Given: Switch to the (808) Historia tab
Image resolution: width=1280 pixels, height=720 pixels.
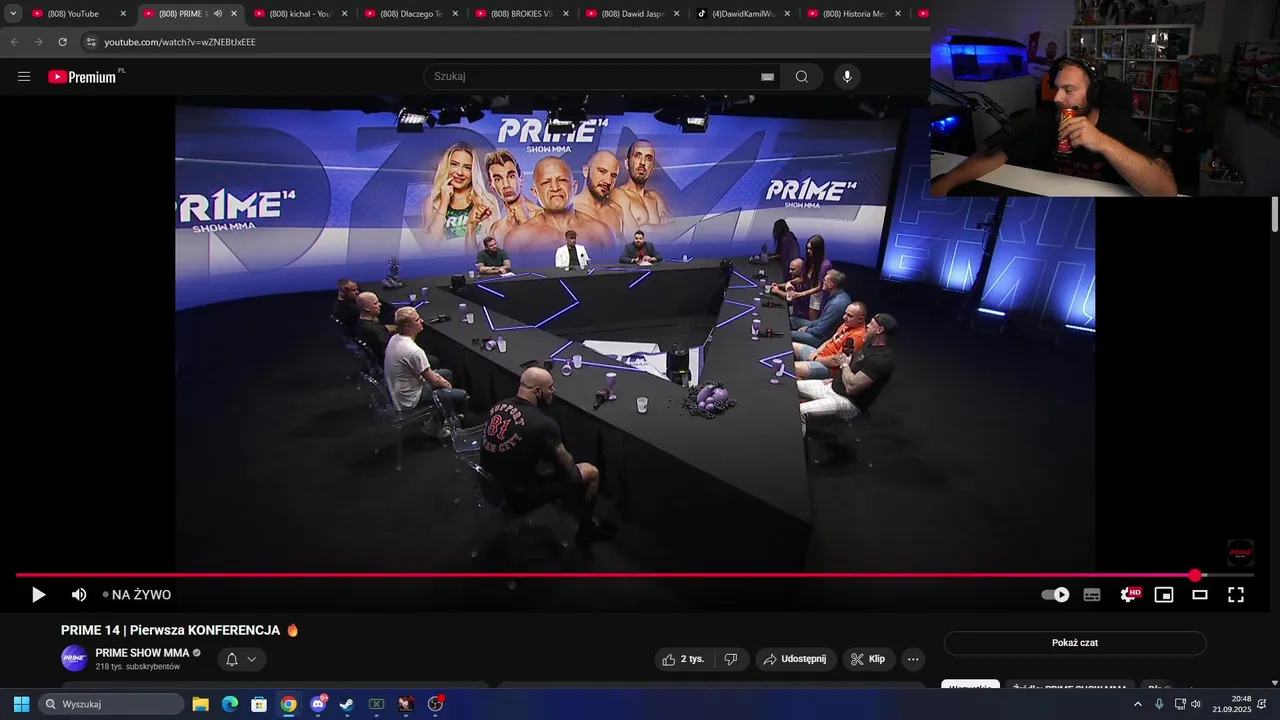Looking at the screenshot, I should tap(854, 14).
